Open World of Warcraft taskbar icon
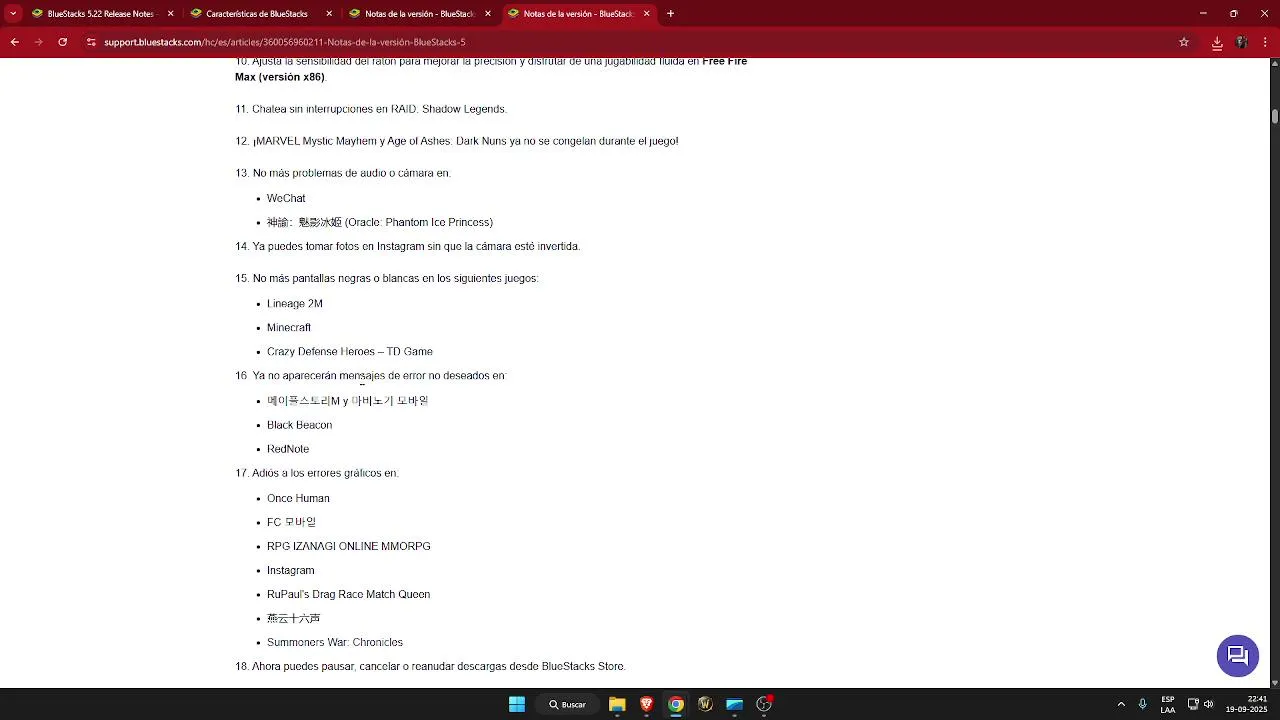The width and height of the screenshot is (1280, 720). click(705, 704)
